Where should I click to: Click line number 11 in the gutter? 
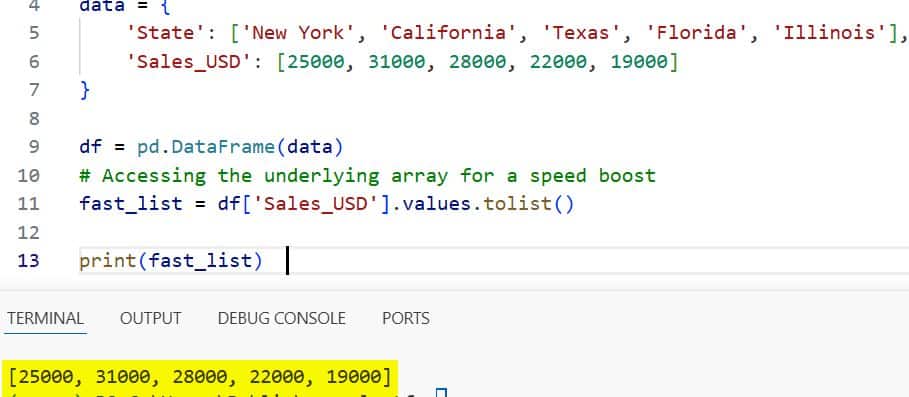28,203
